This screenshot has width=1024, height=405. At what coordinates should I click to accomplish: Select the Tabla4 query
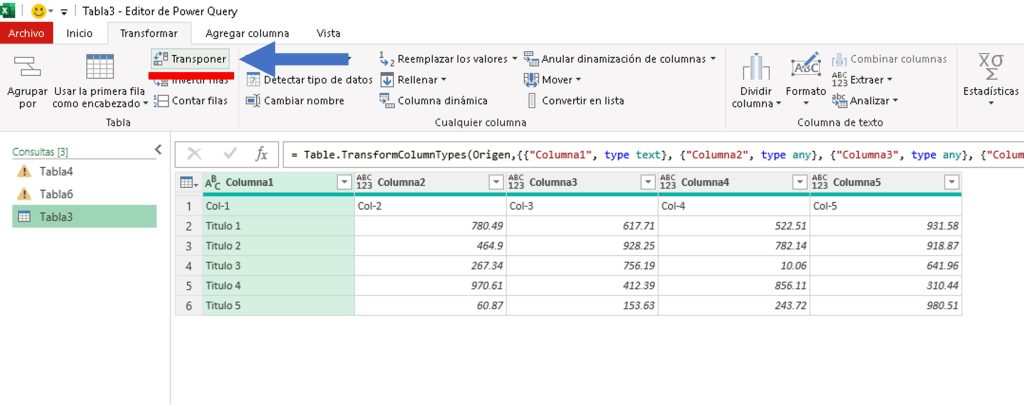pyautogui.click(x=84, y=172)
